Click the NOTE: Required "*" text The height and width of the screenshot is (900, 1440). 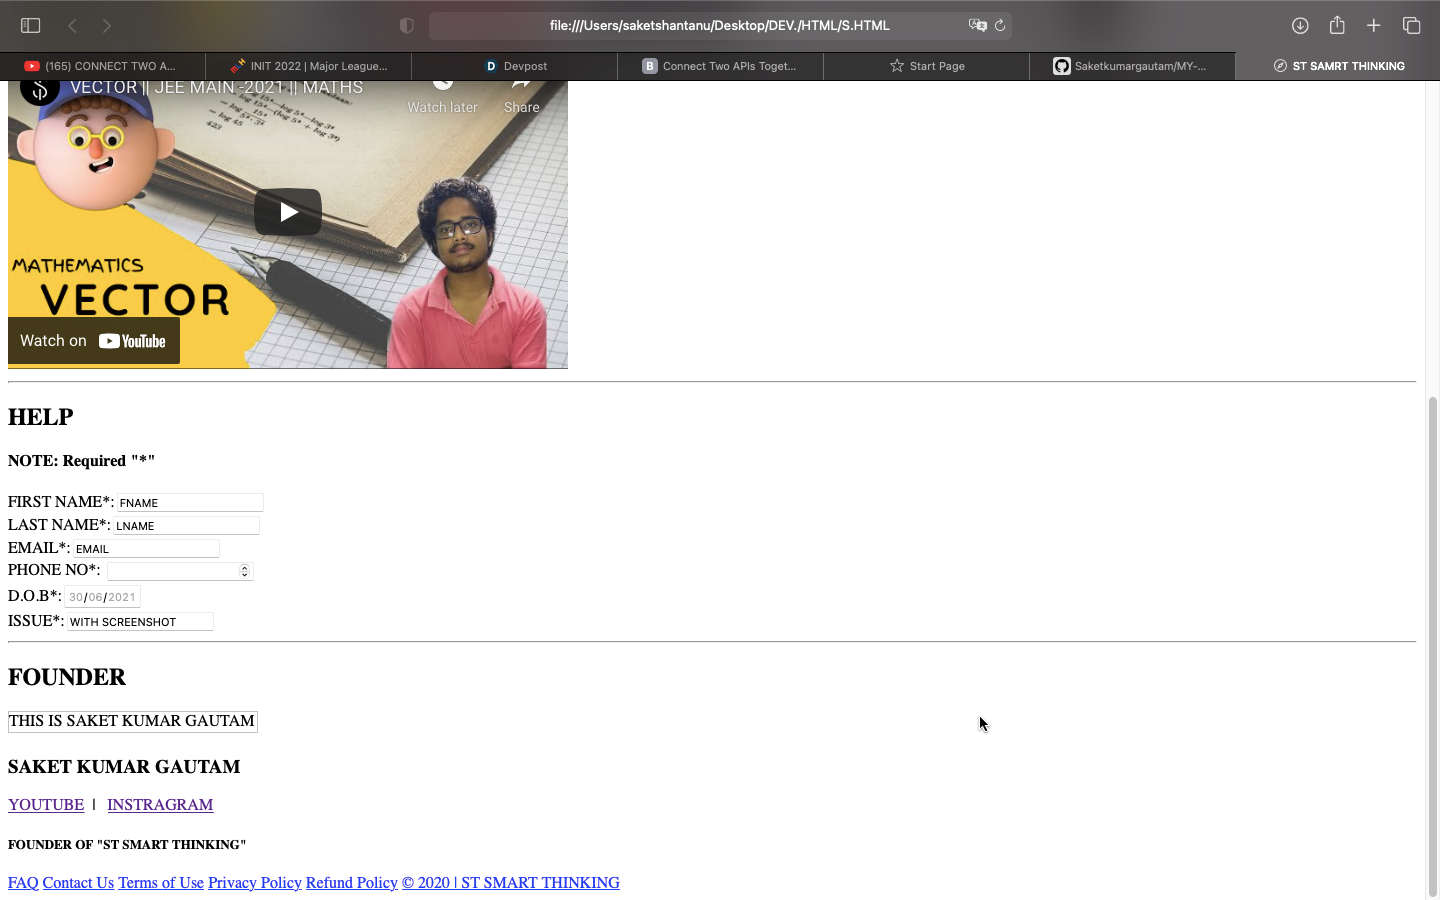click(82, 461)
